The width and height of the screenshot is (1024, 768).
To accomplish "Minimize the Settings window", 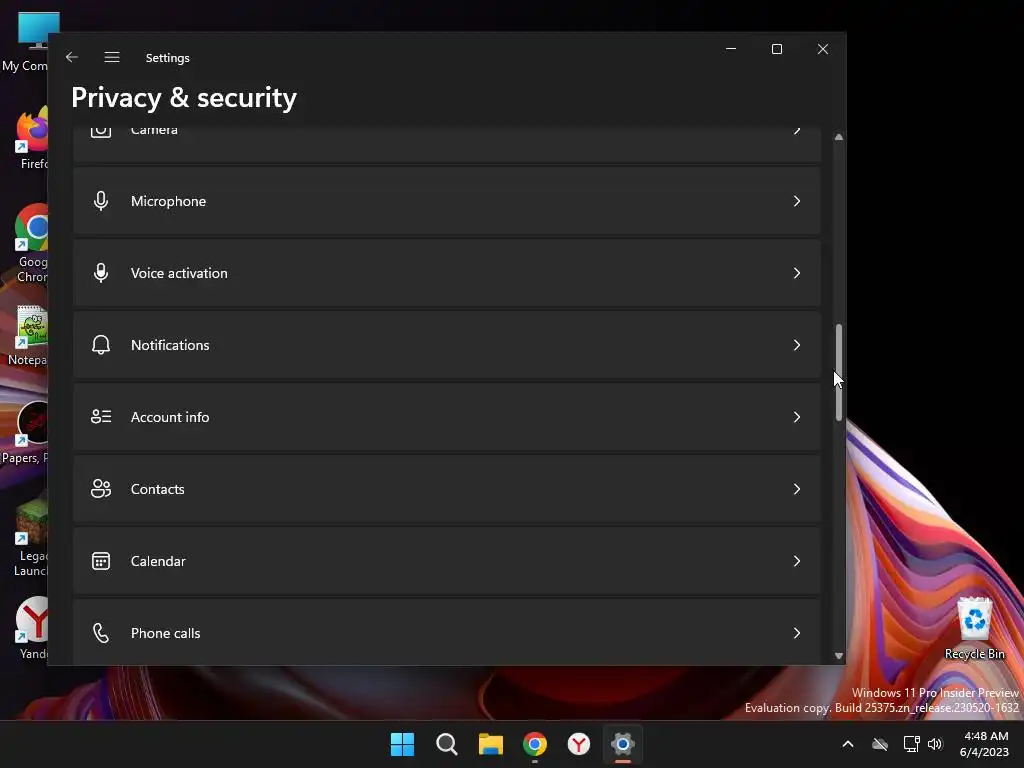I will [x=731, y=49].
